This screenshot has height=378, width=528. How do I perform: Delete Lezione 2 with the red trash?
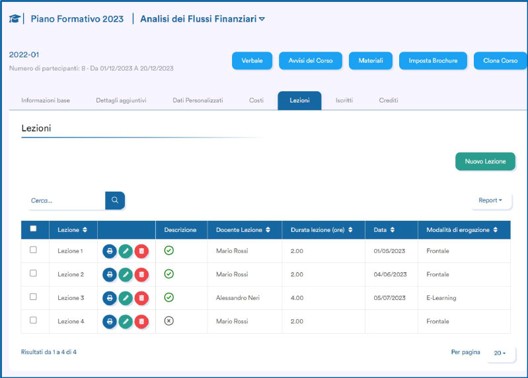point(141,275)
